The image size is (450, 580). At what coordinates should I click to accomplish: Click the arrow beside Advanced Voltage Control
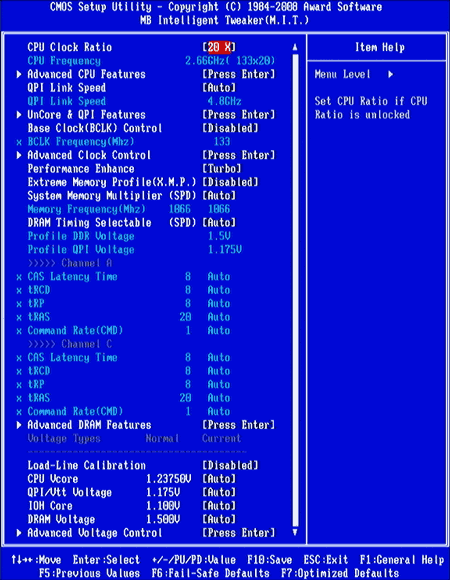click(19, 533)
